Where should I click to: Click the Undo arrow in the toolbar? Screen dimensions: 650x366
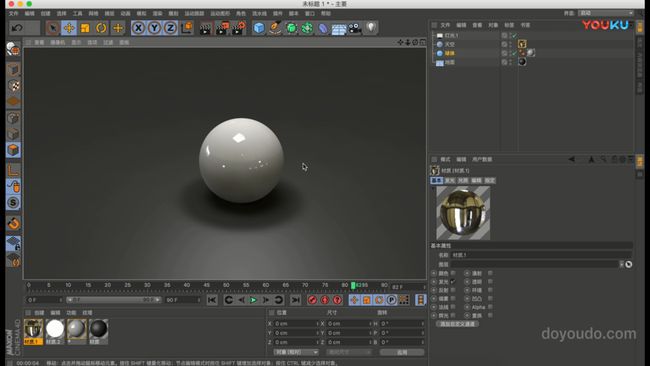coord(17,28)
